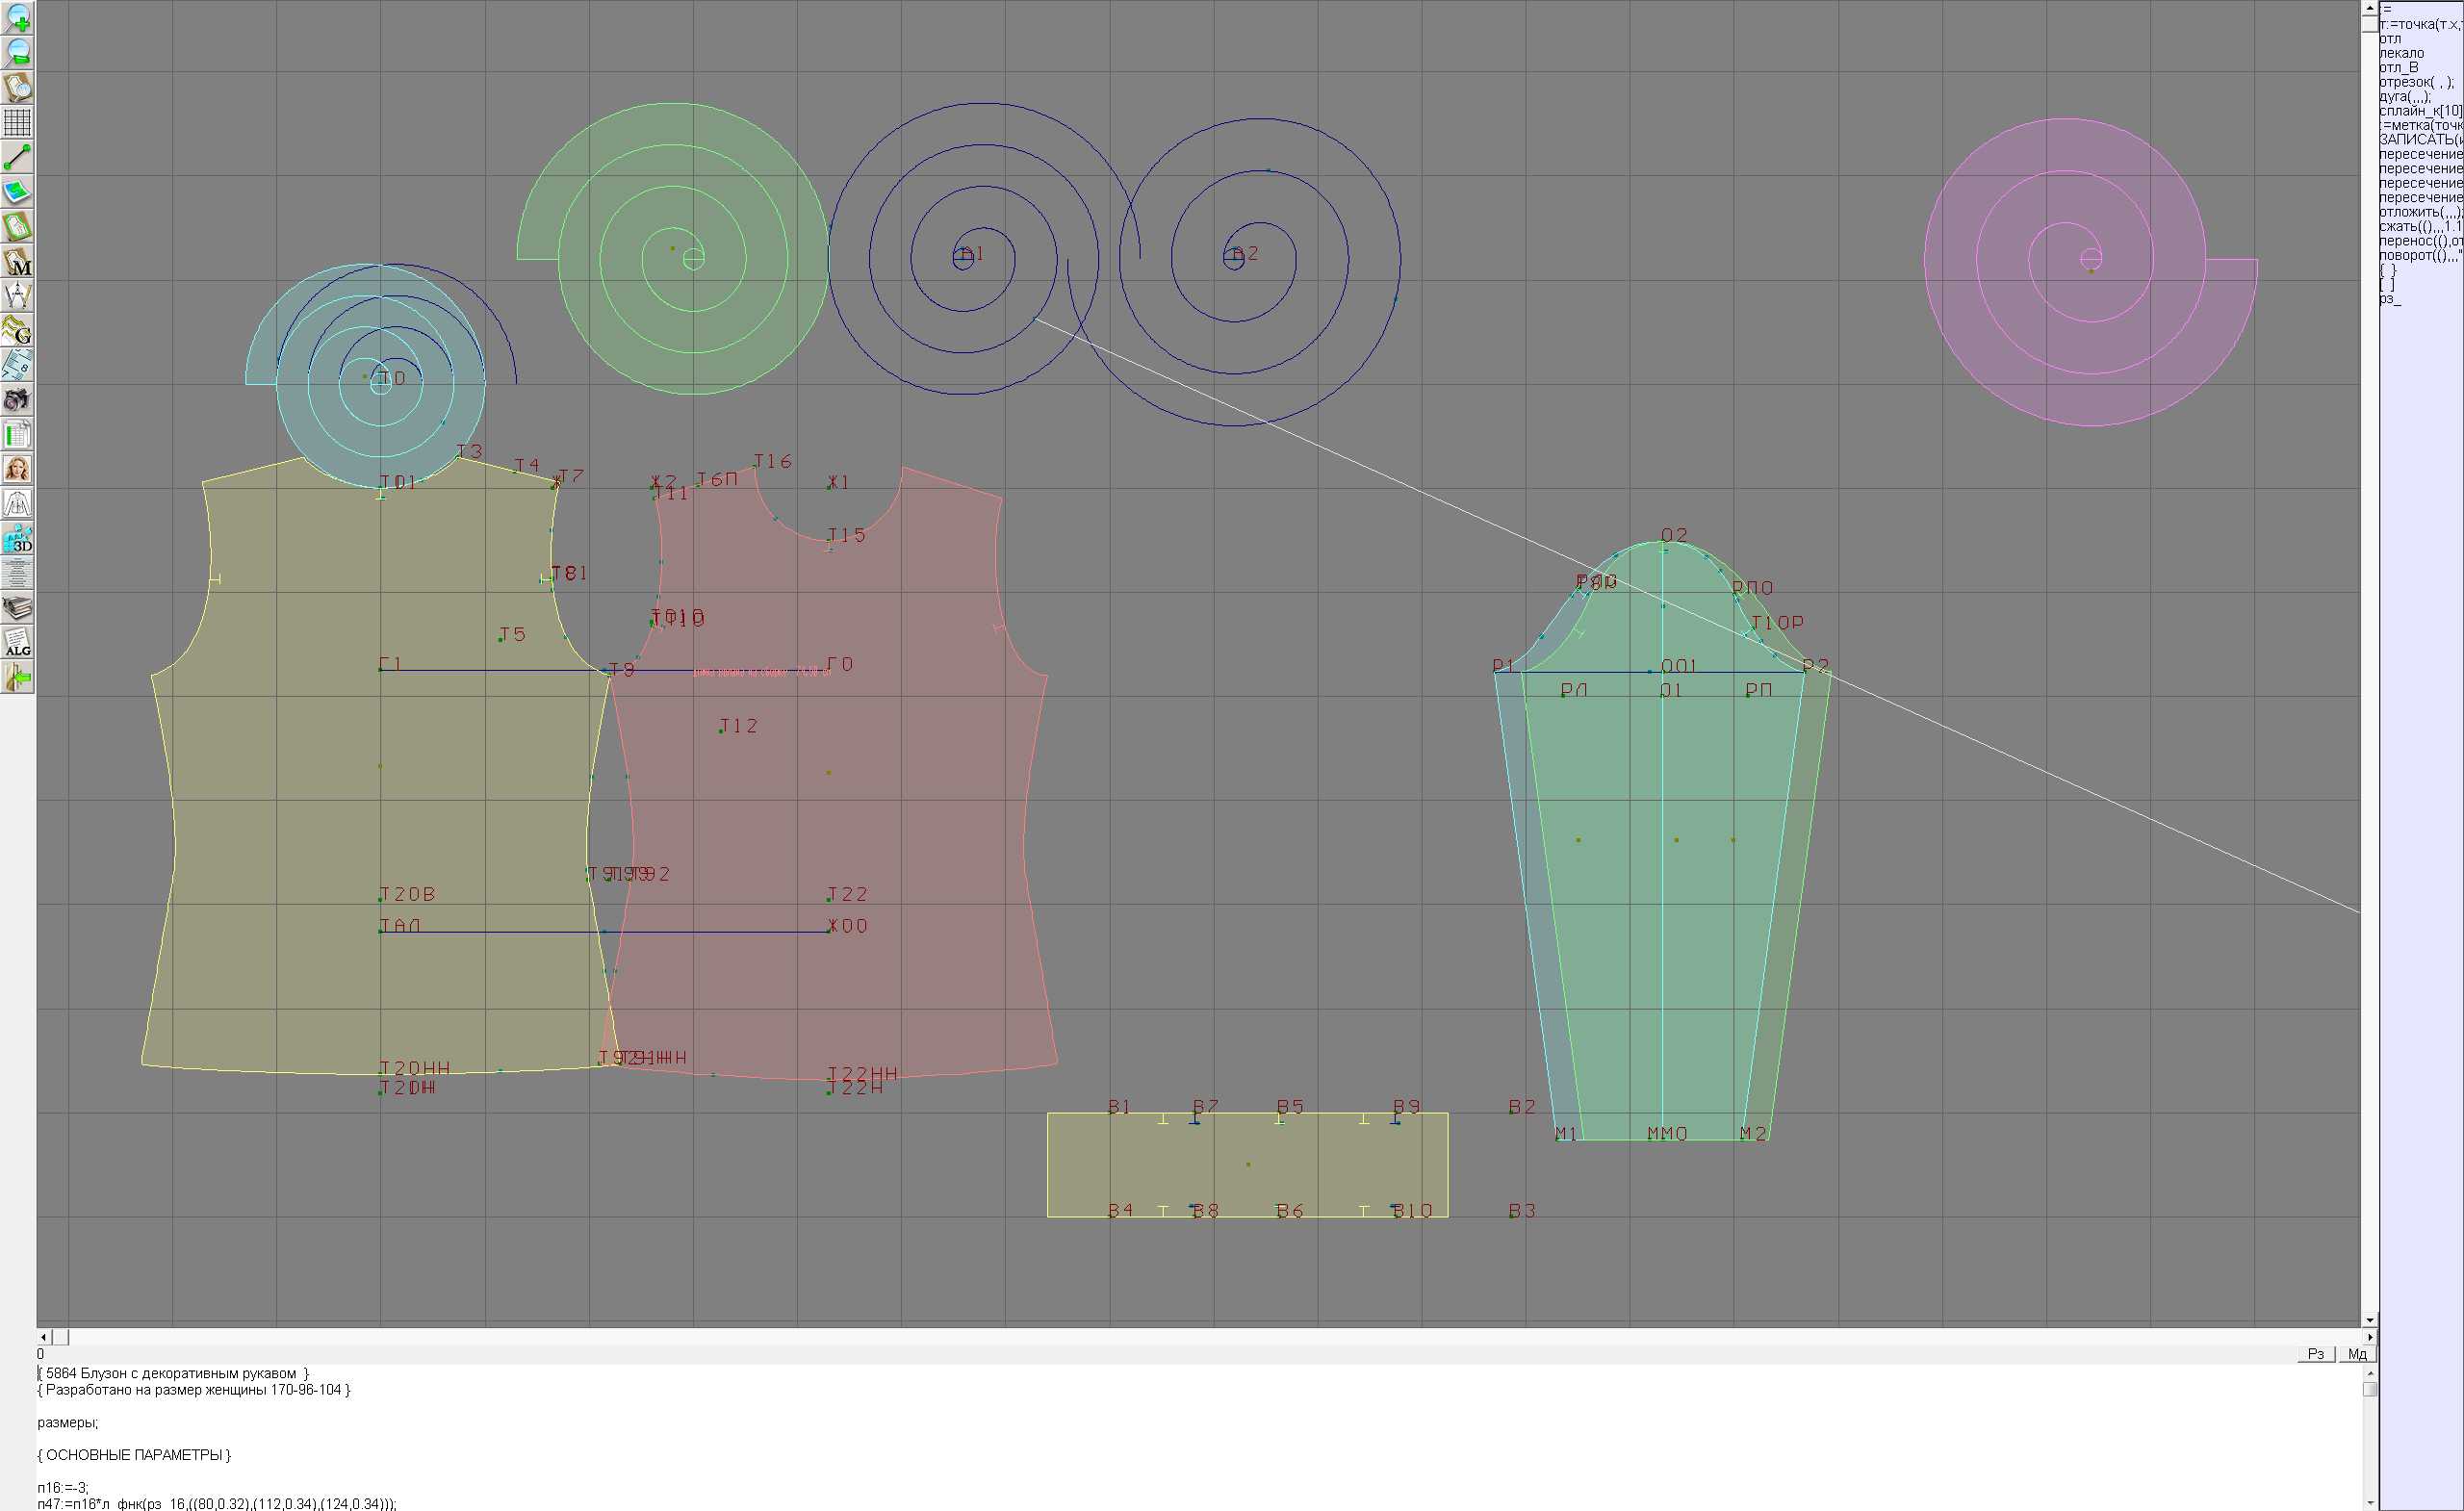Select the line segment tool icon

[x=17, y=157]
